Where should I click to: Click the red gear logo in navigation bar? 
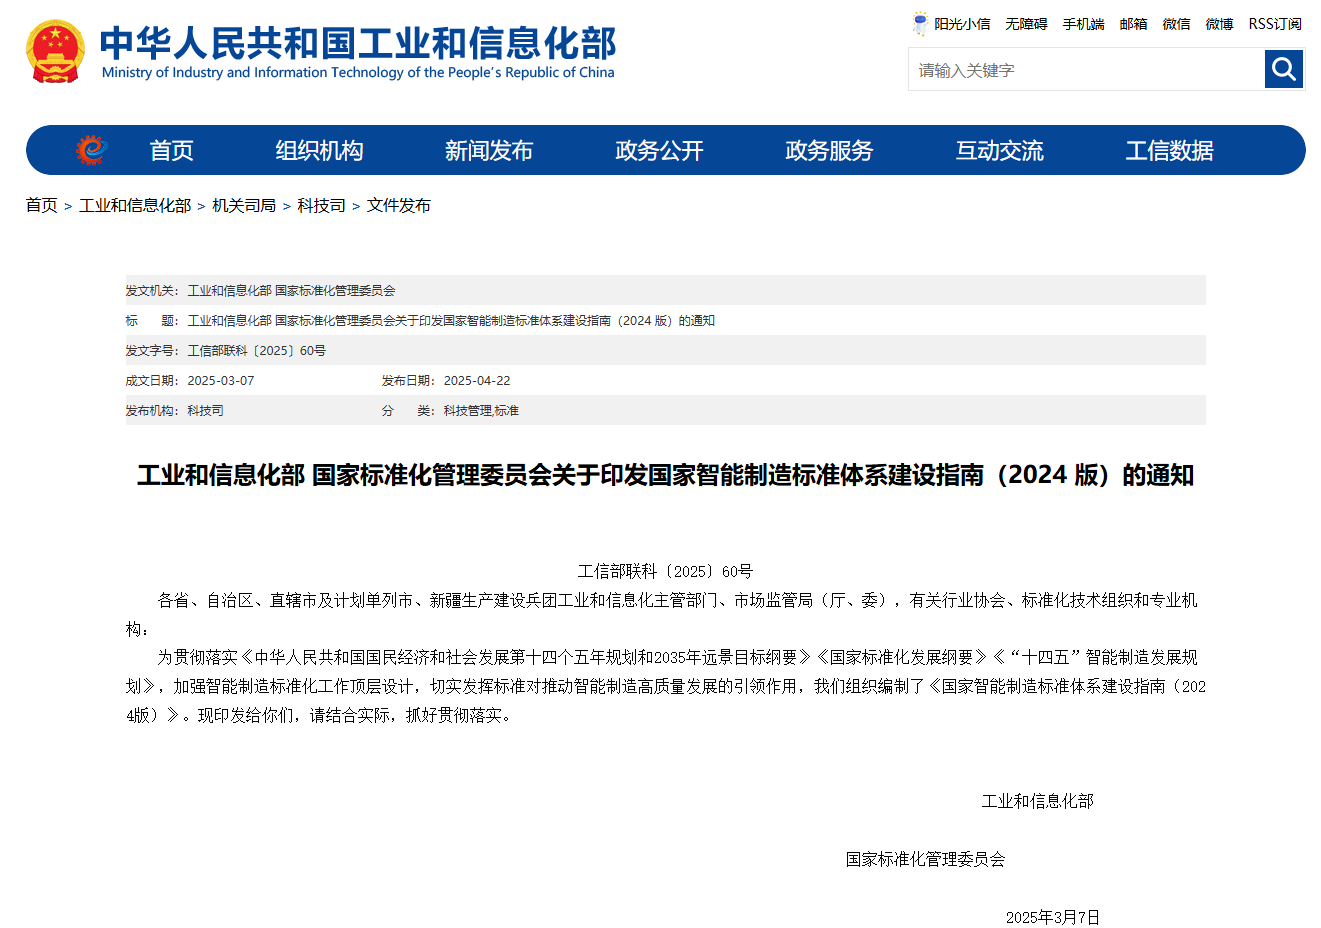(91, 150)
